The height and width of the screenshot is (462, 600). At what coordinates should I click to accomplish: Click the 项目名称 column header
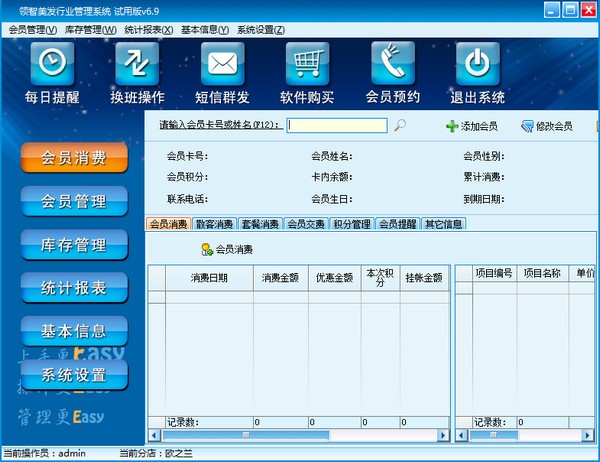click(542, 274)
